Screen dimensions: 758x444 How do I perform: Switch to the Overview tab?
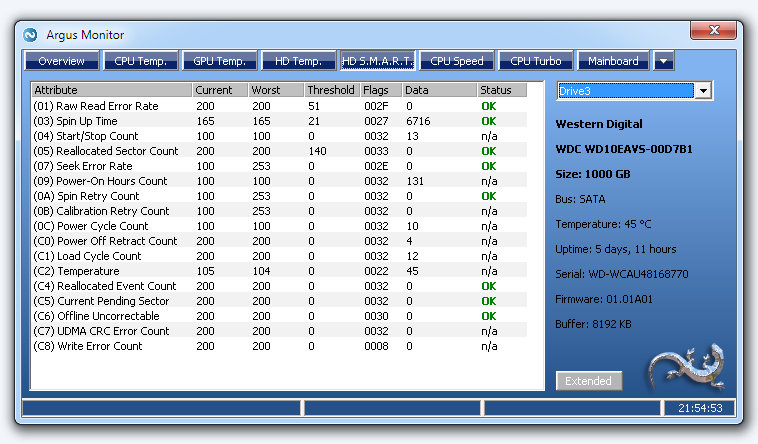(61, 61)
